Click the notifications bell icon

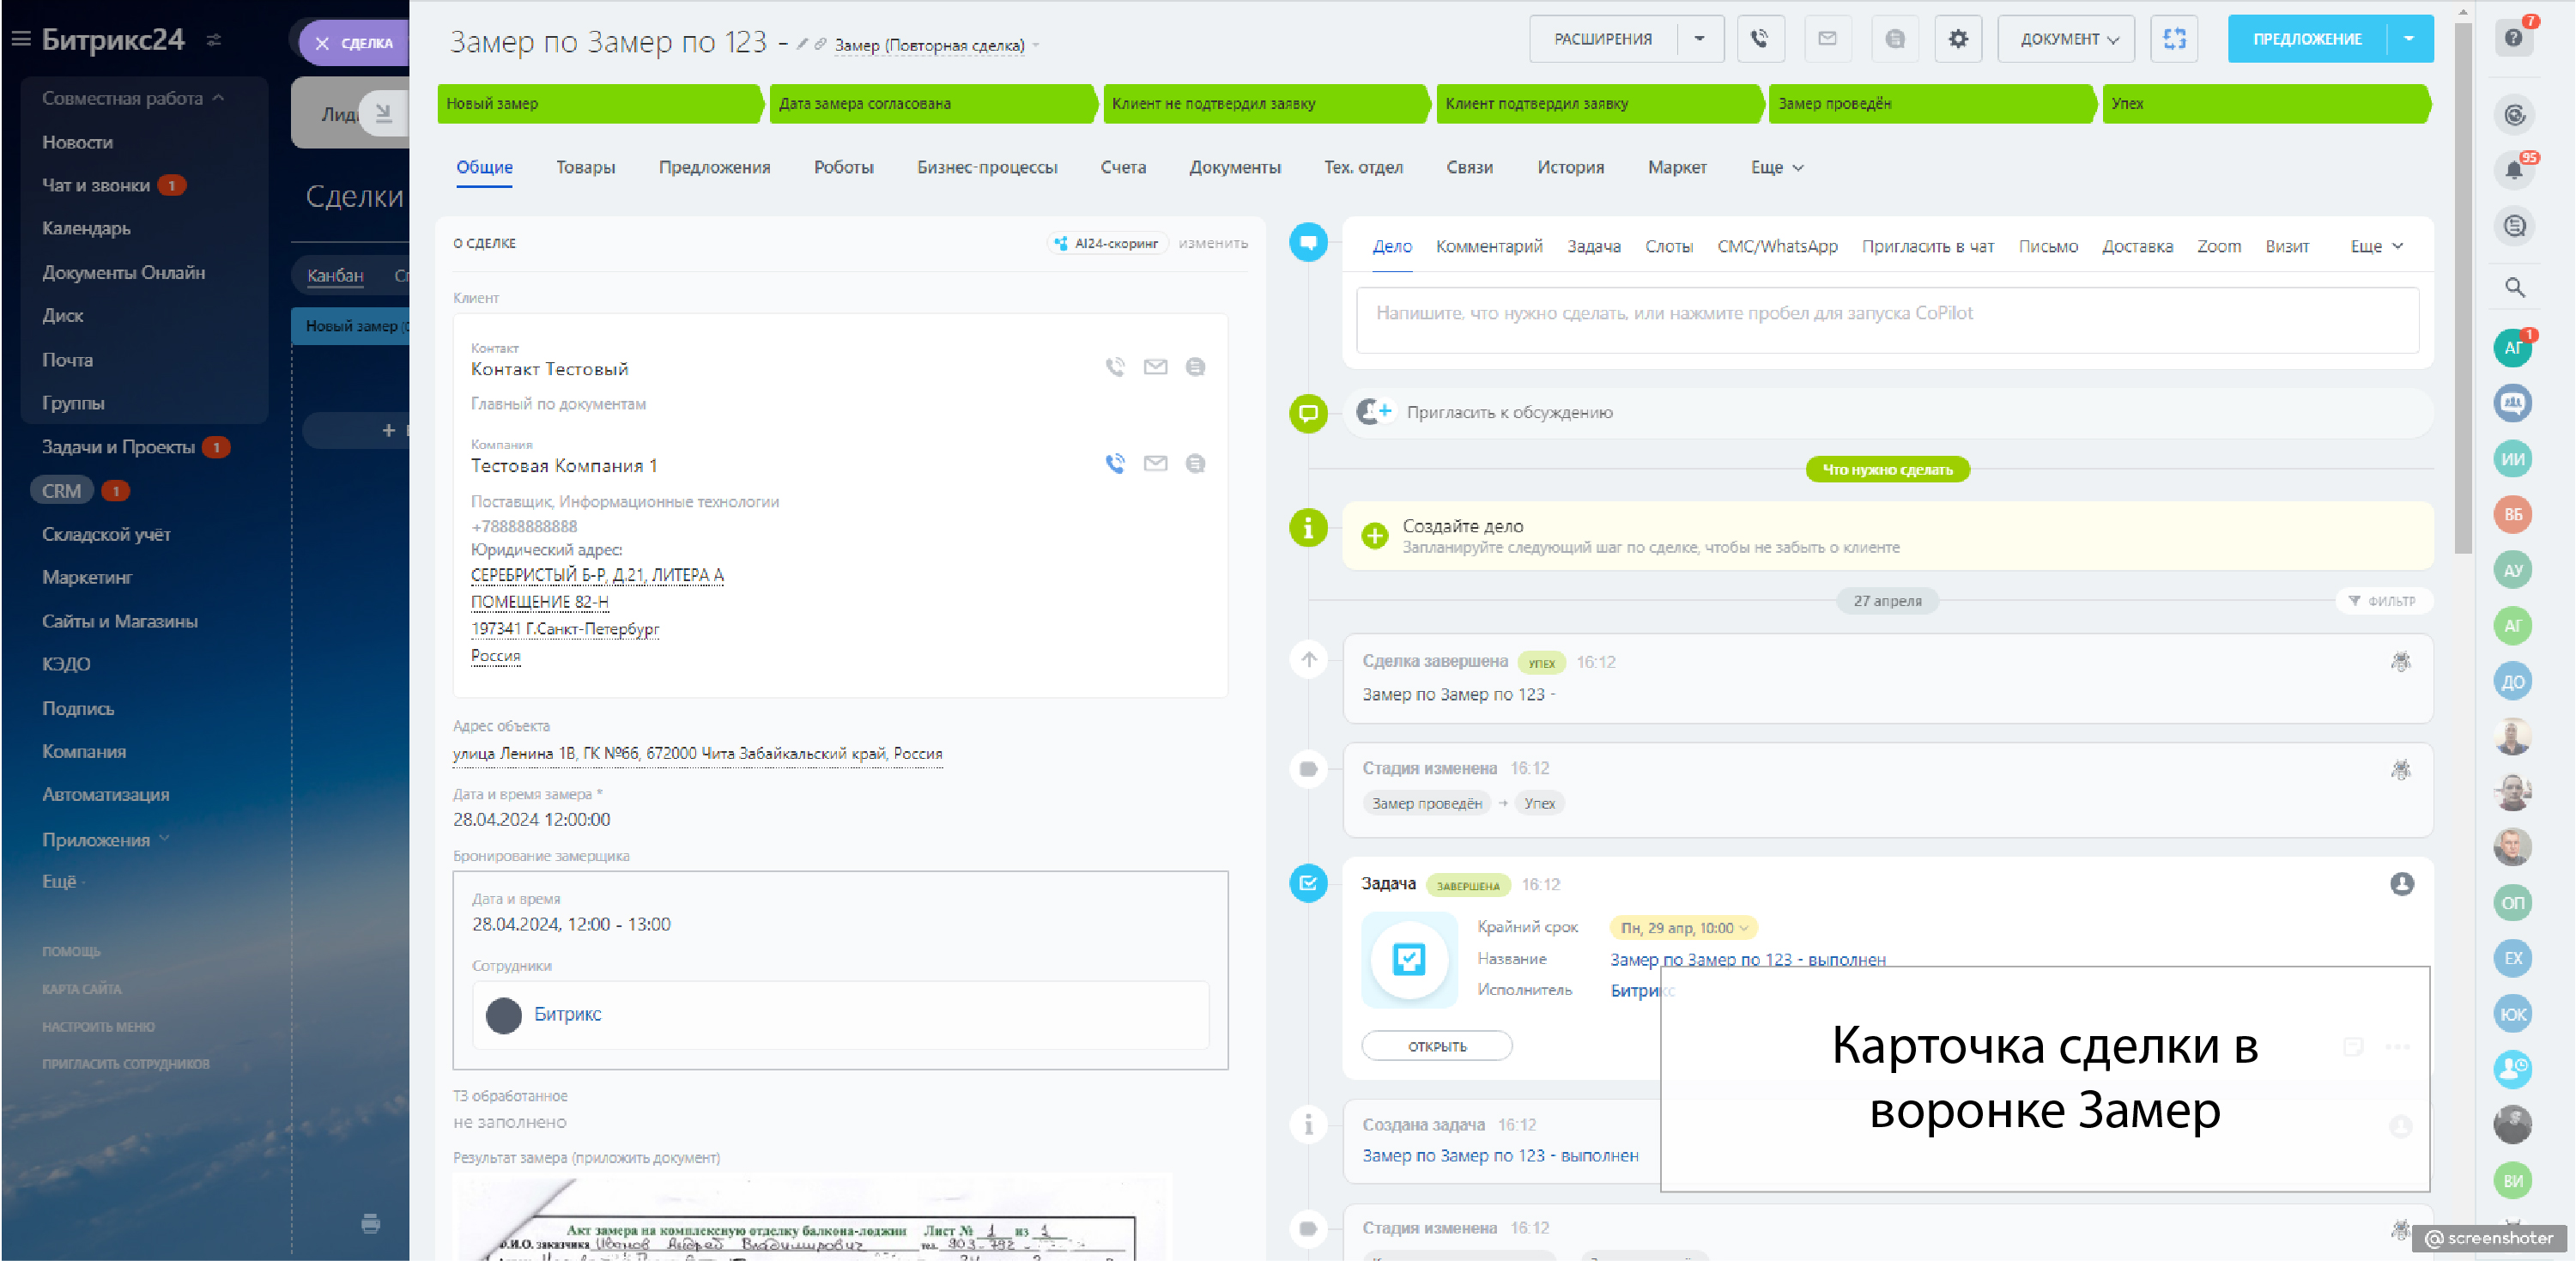pyautogui.click(x=2513, y=170)
